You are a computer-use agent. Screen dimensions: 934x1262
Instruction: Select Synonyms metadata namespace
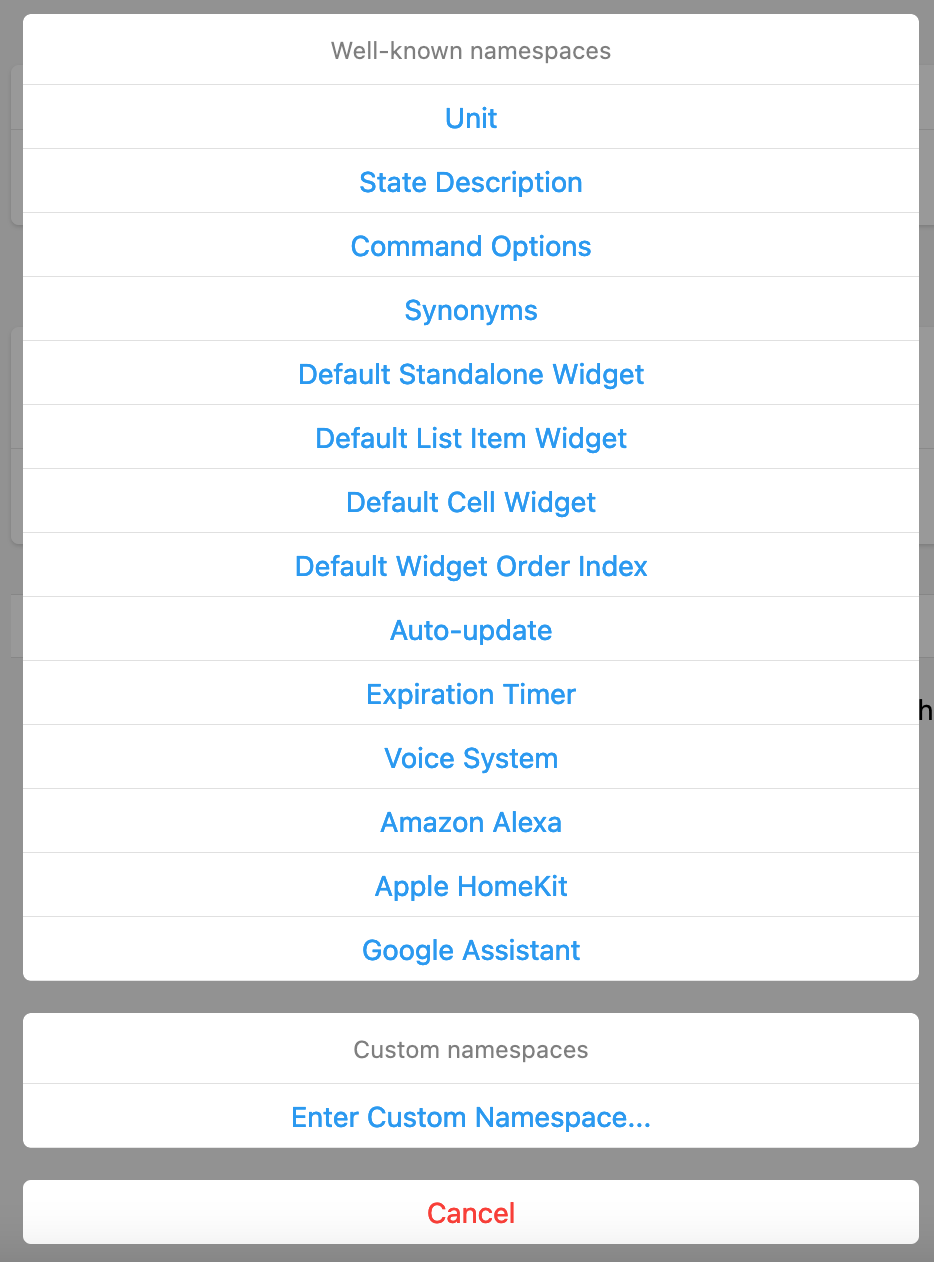point(471,310)
